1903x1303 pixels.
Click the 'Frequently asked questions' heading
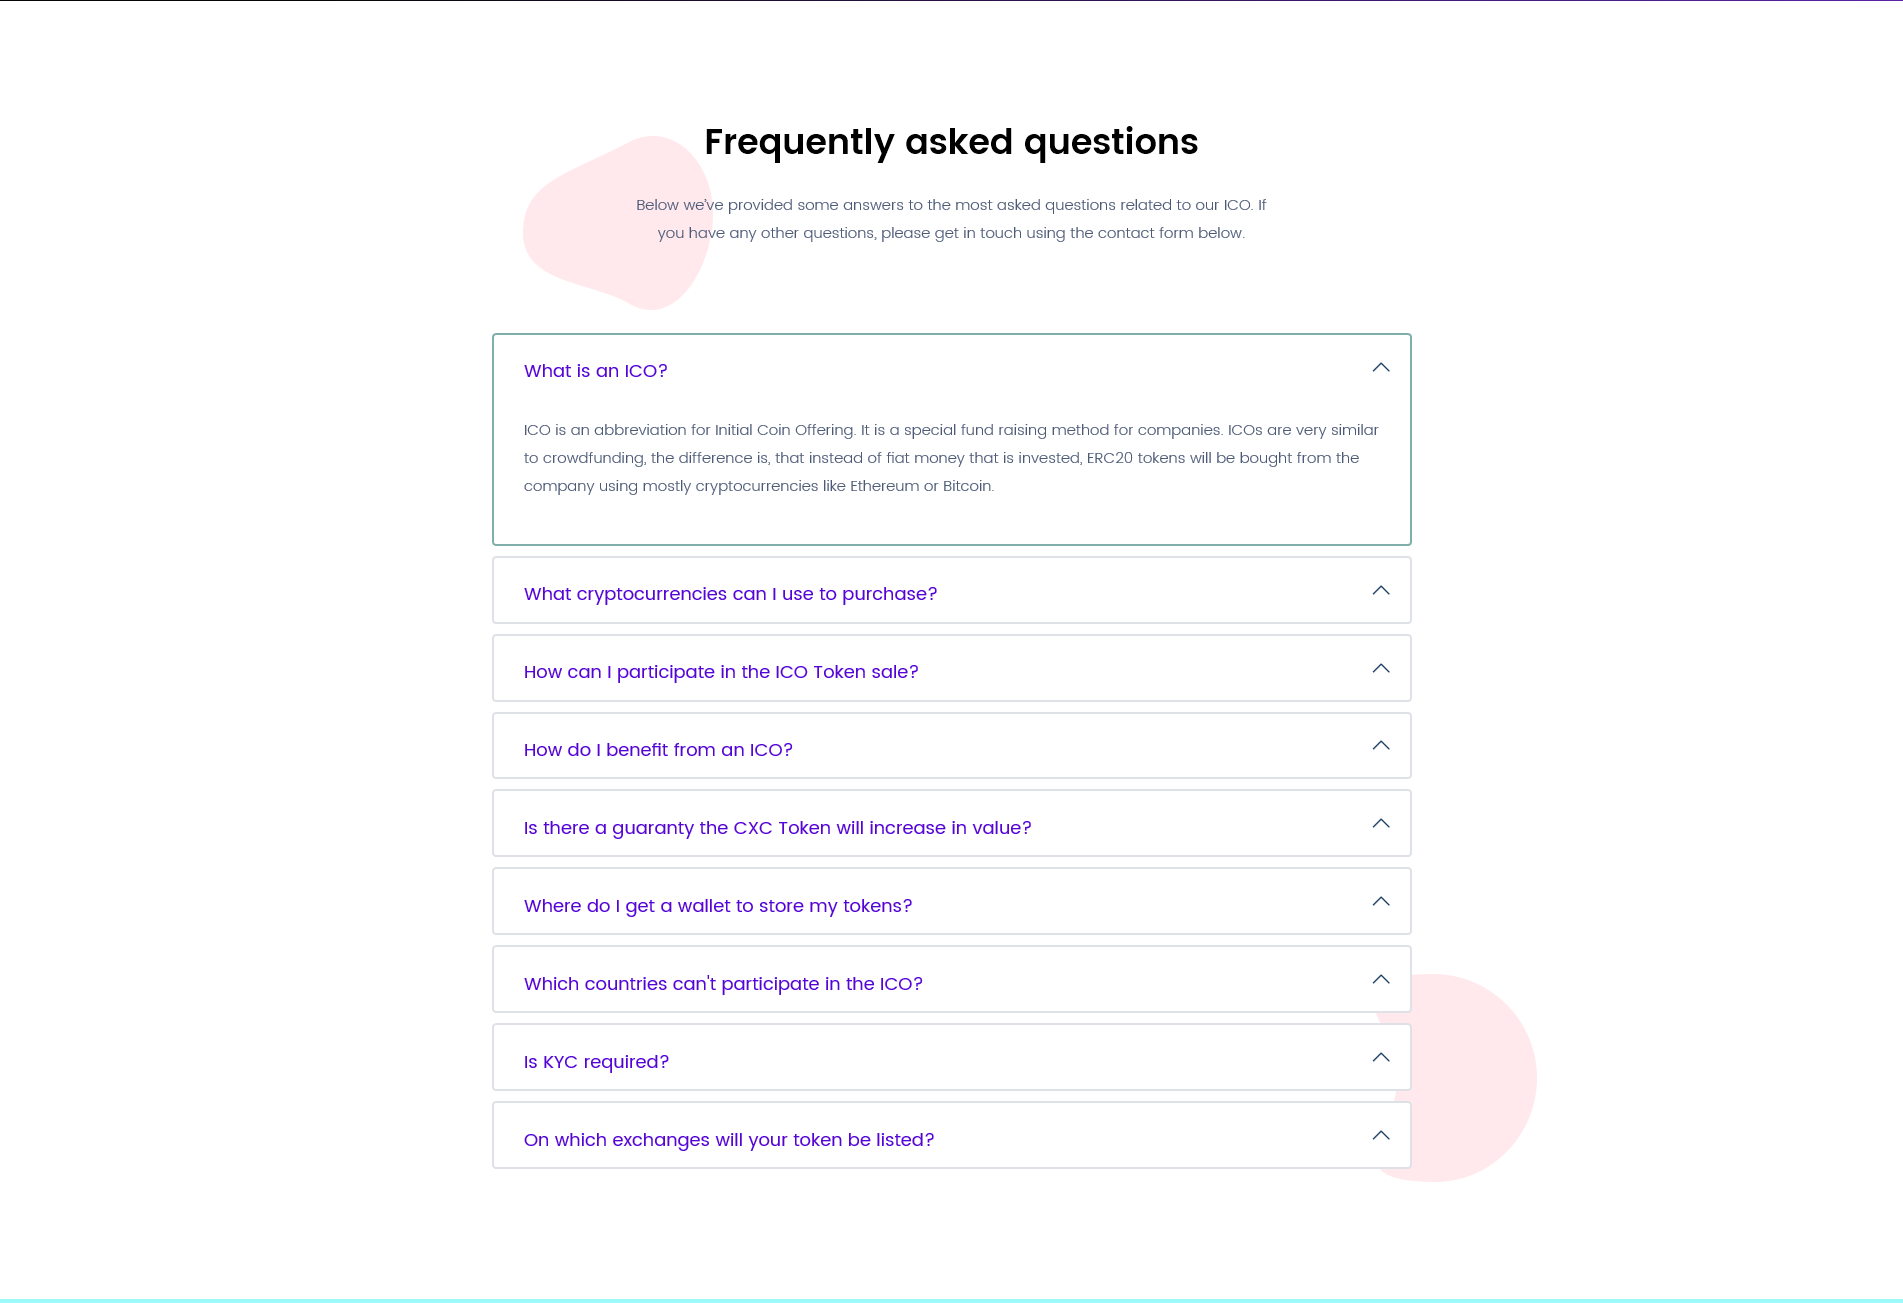[951, 142]
